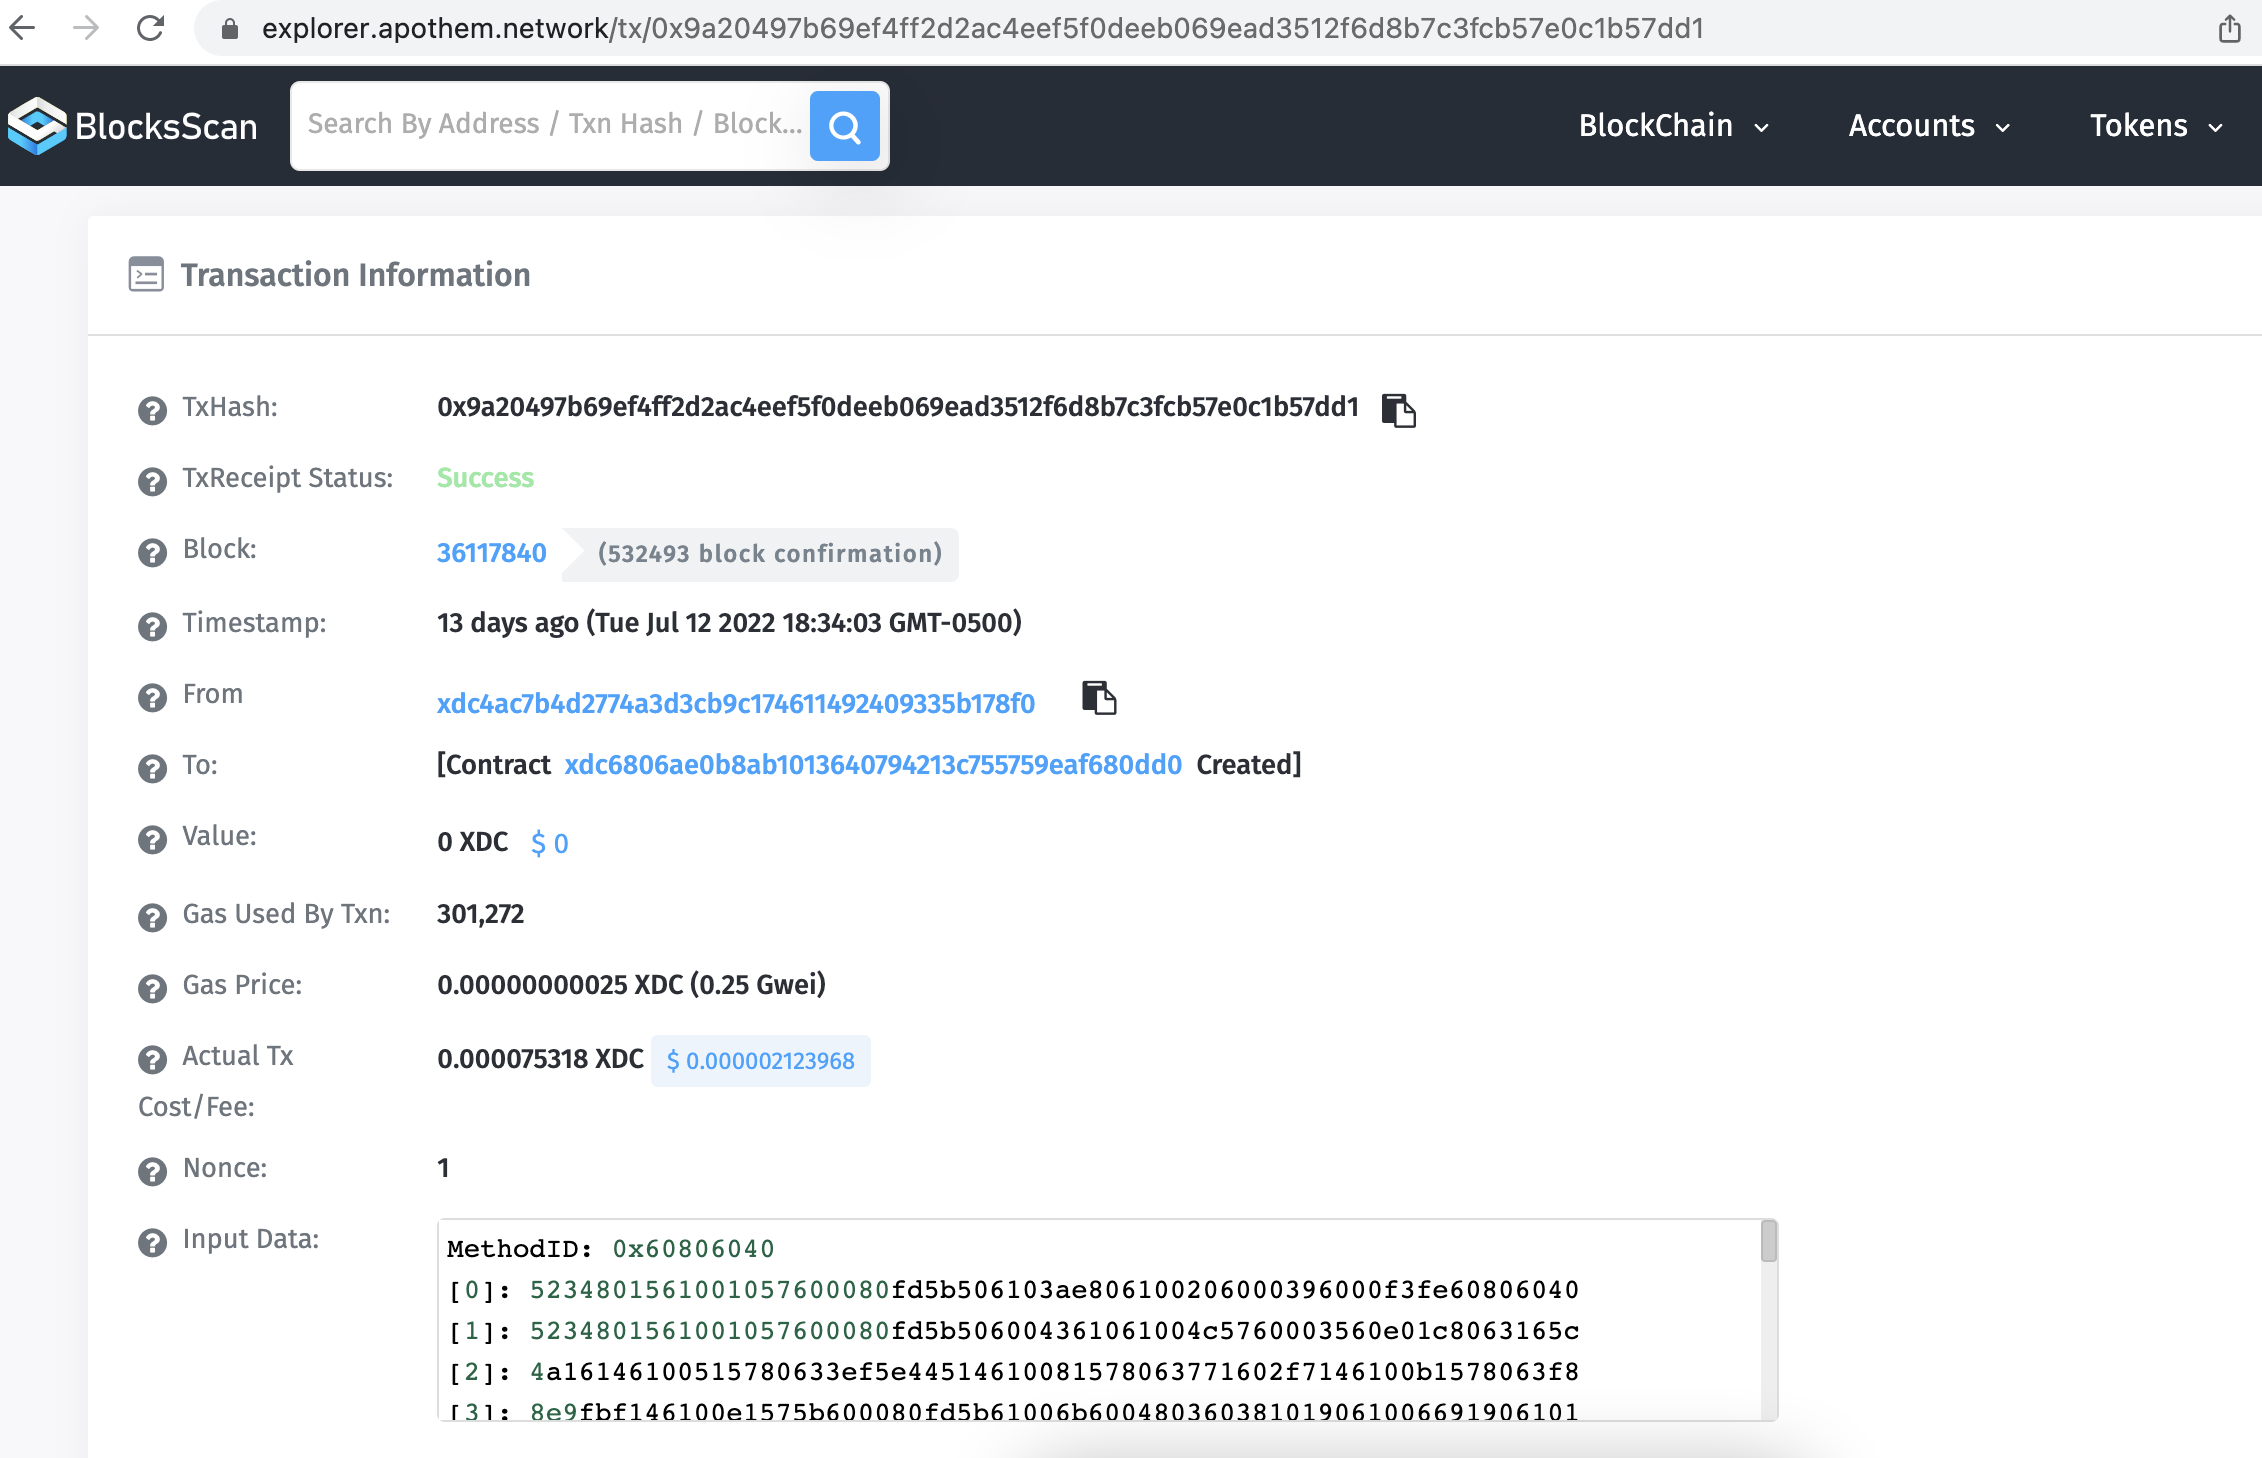
Task: Copy the TxHash to clipboard
Action: coord(1398,410)
